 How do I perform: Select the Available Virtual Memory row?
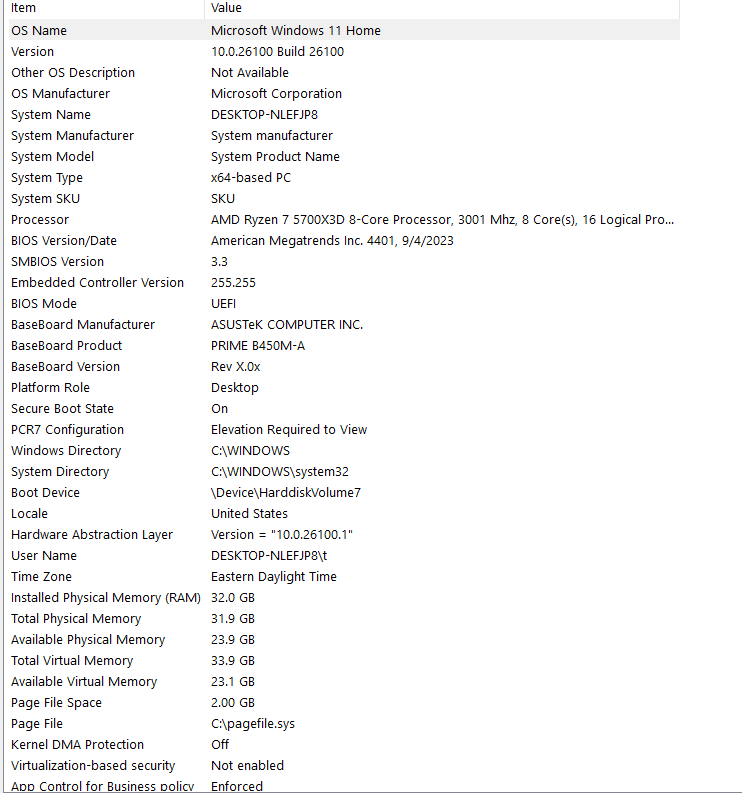(344, 682)
